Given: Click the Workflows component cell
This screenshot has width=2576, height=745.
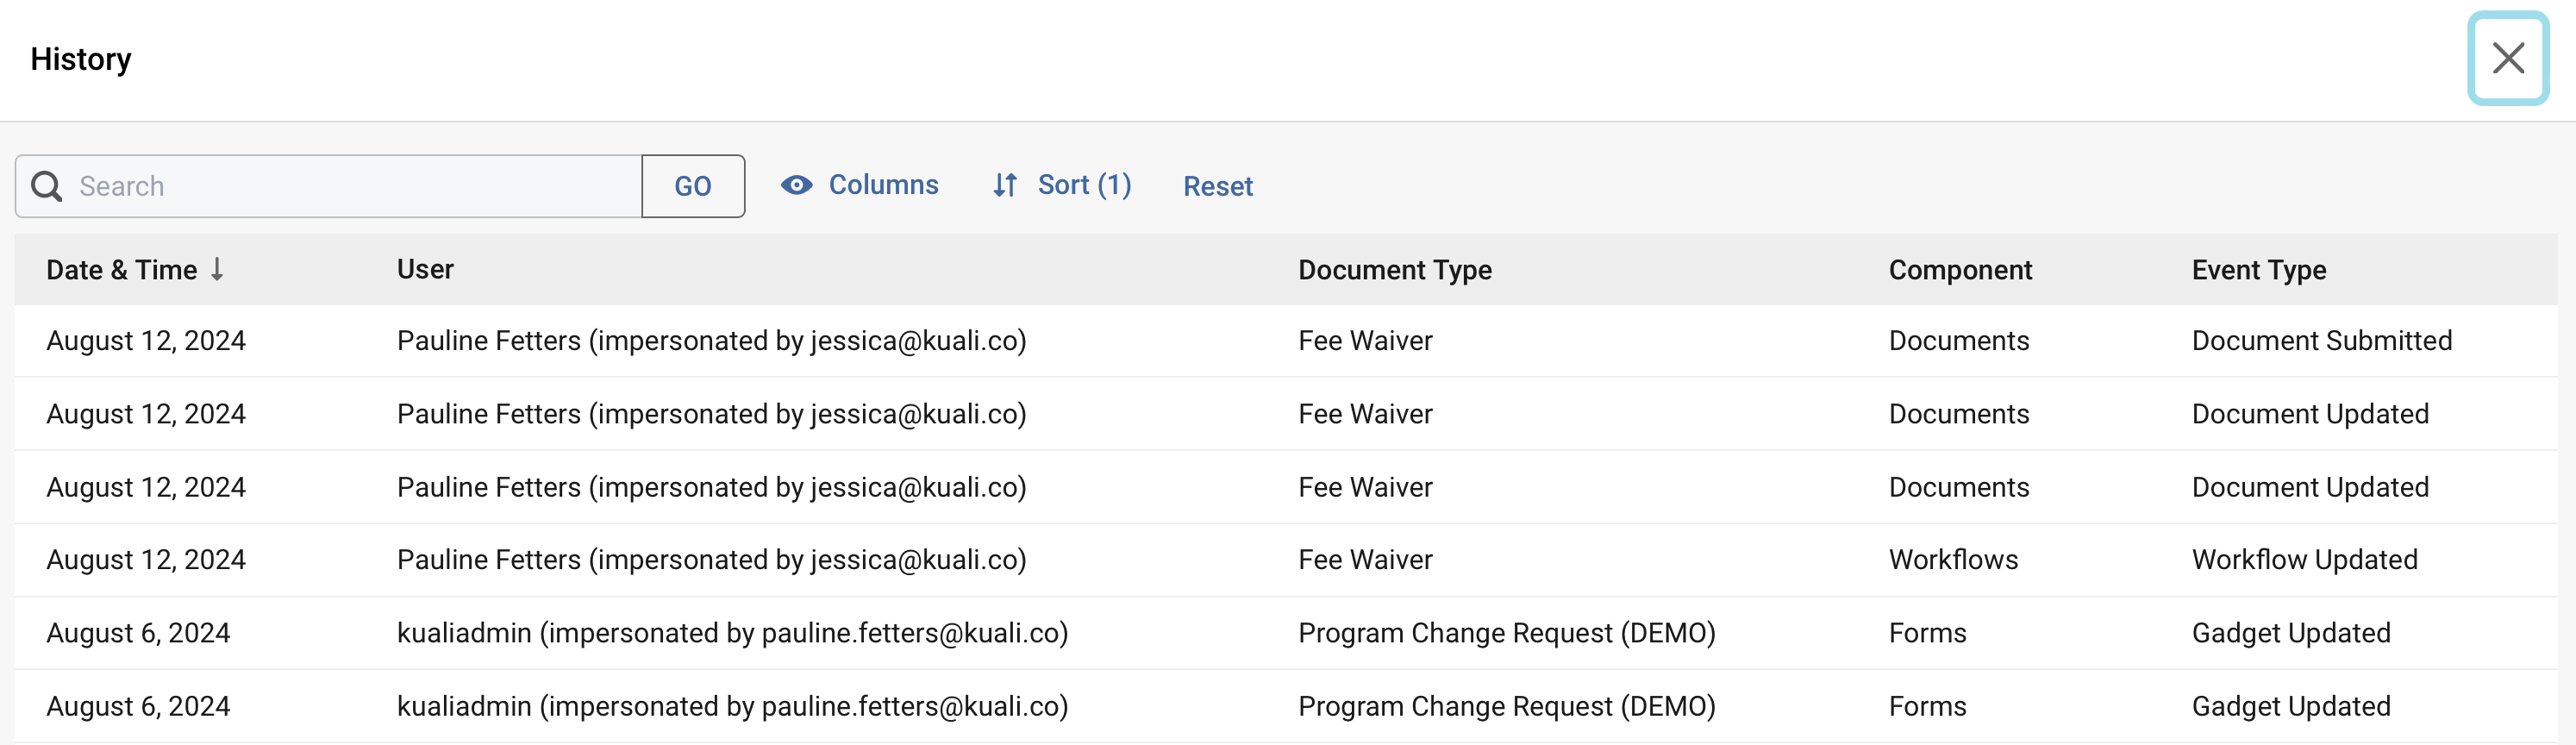Looking at the screenshot, I should (x=1953, y=560).
